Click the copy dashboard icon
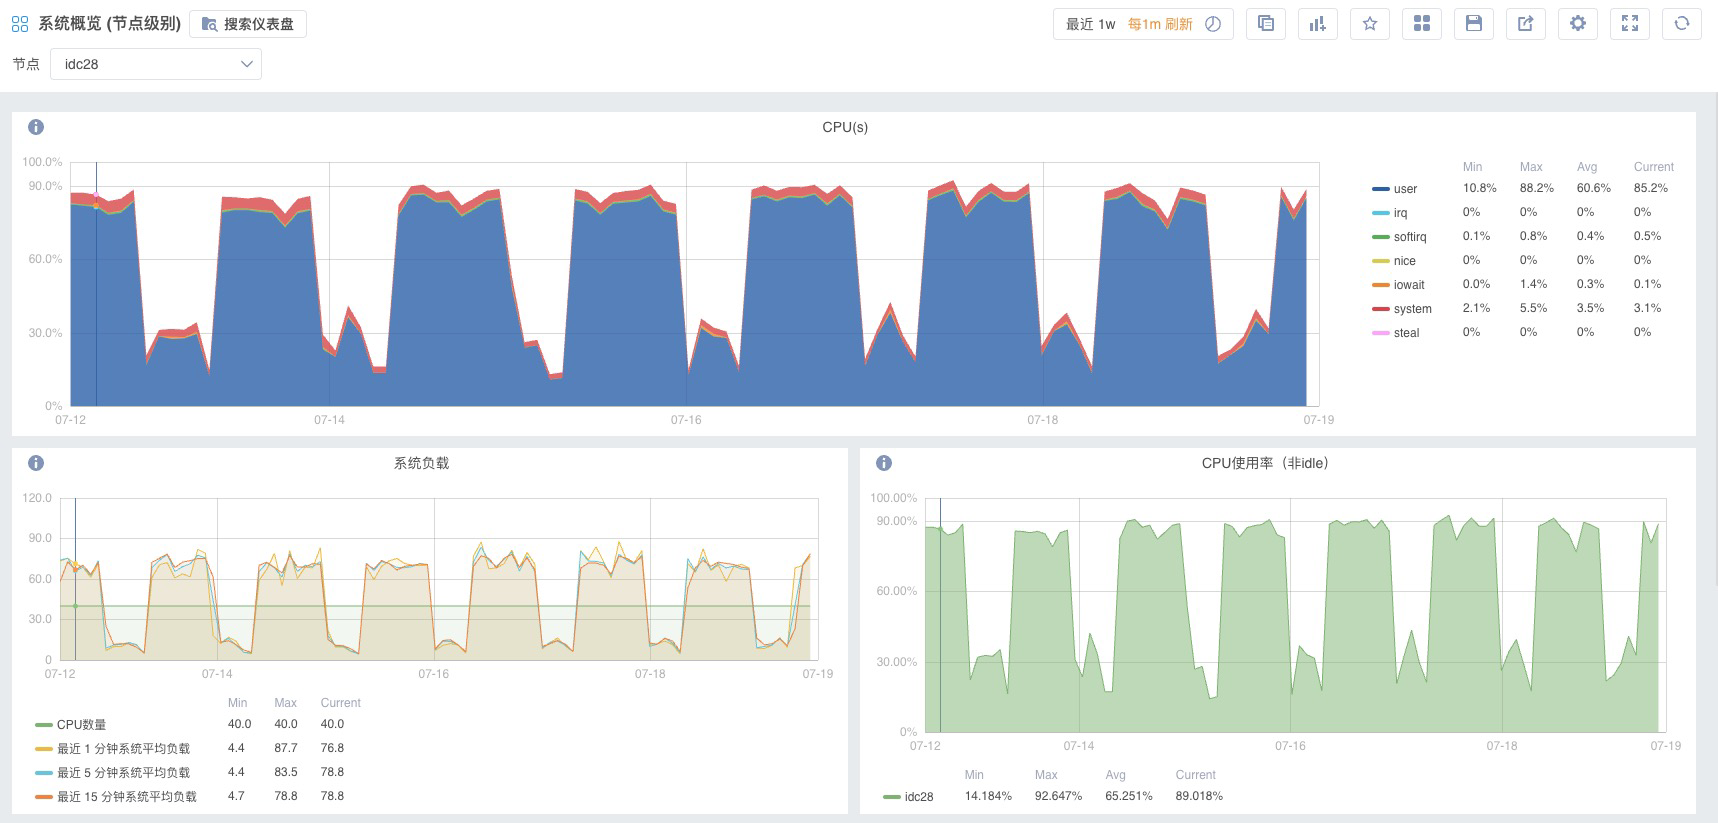 (1266, 24)
